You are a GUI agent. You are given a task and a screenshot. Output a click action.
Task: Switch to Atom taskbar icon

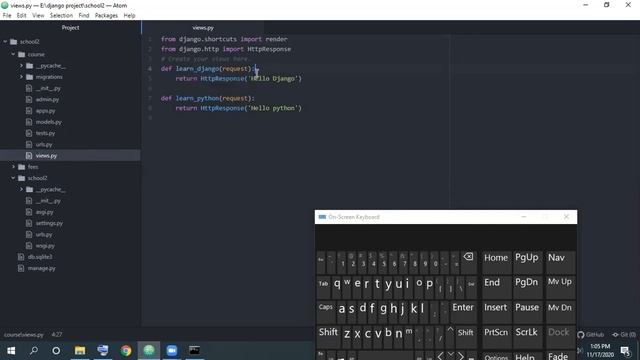149,350
